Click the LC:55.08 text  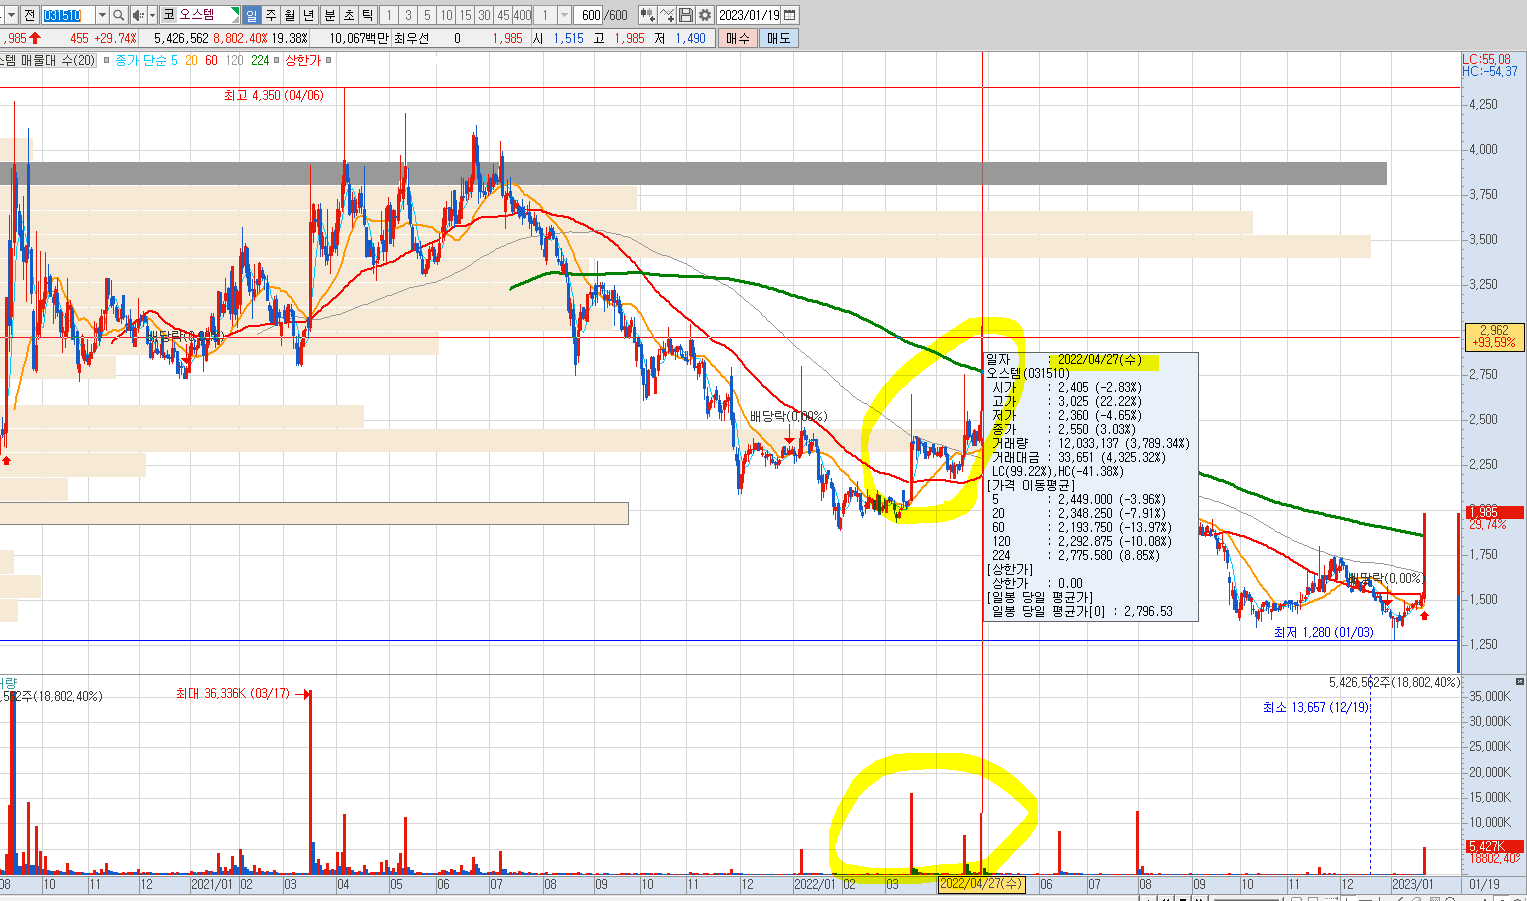click(x=1487, y=60)
